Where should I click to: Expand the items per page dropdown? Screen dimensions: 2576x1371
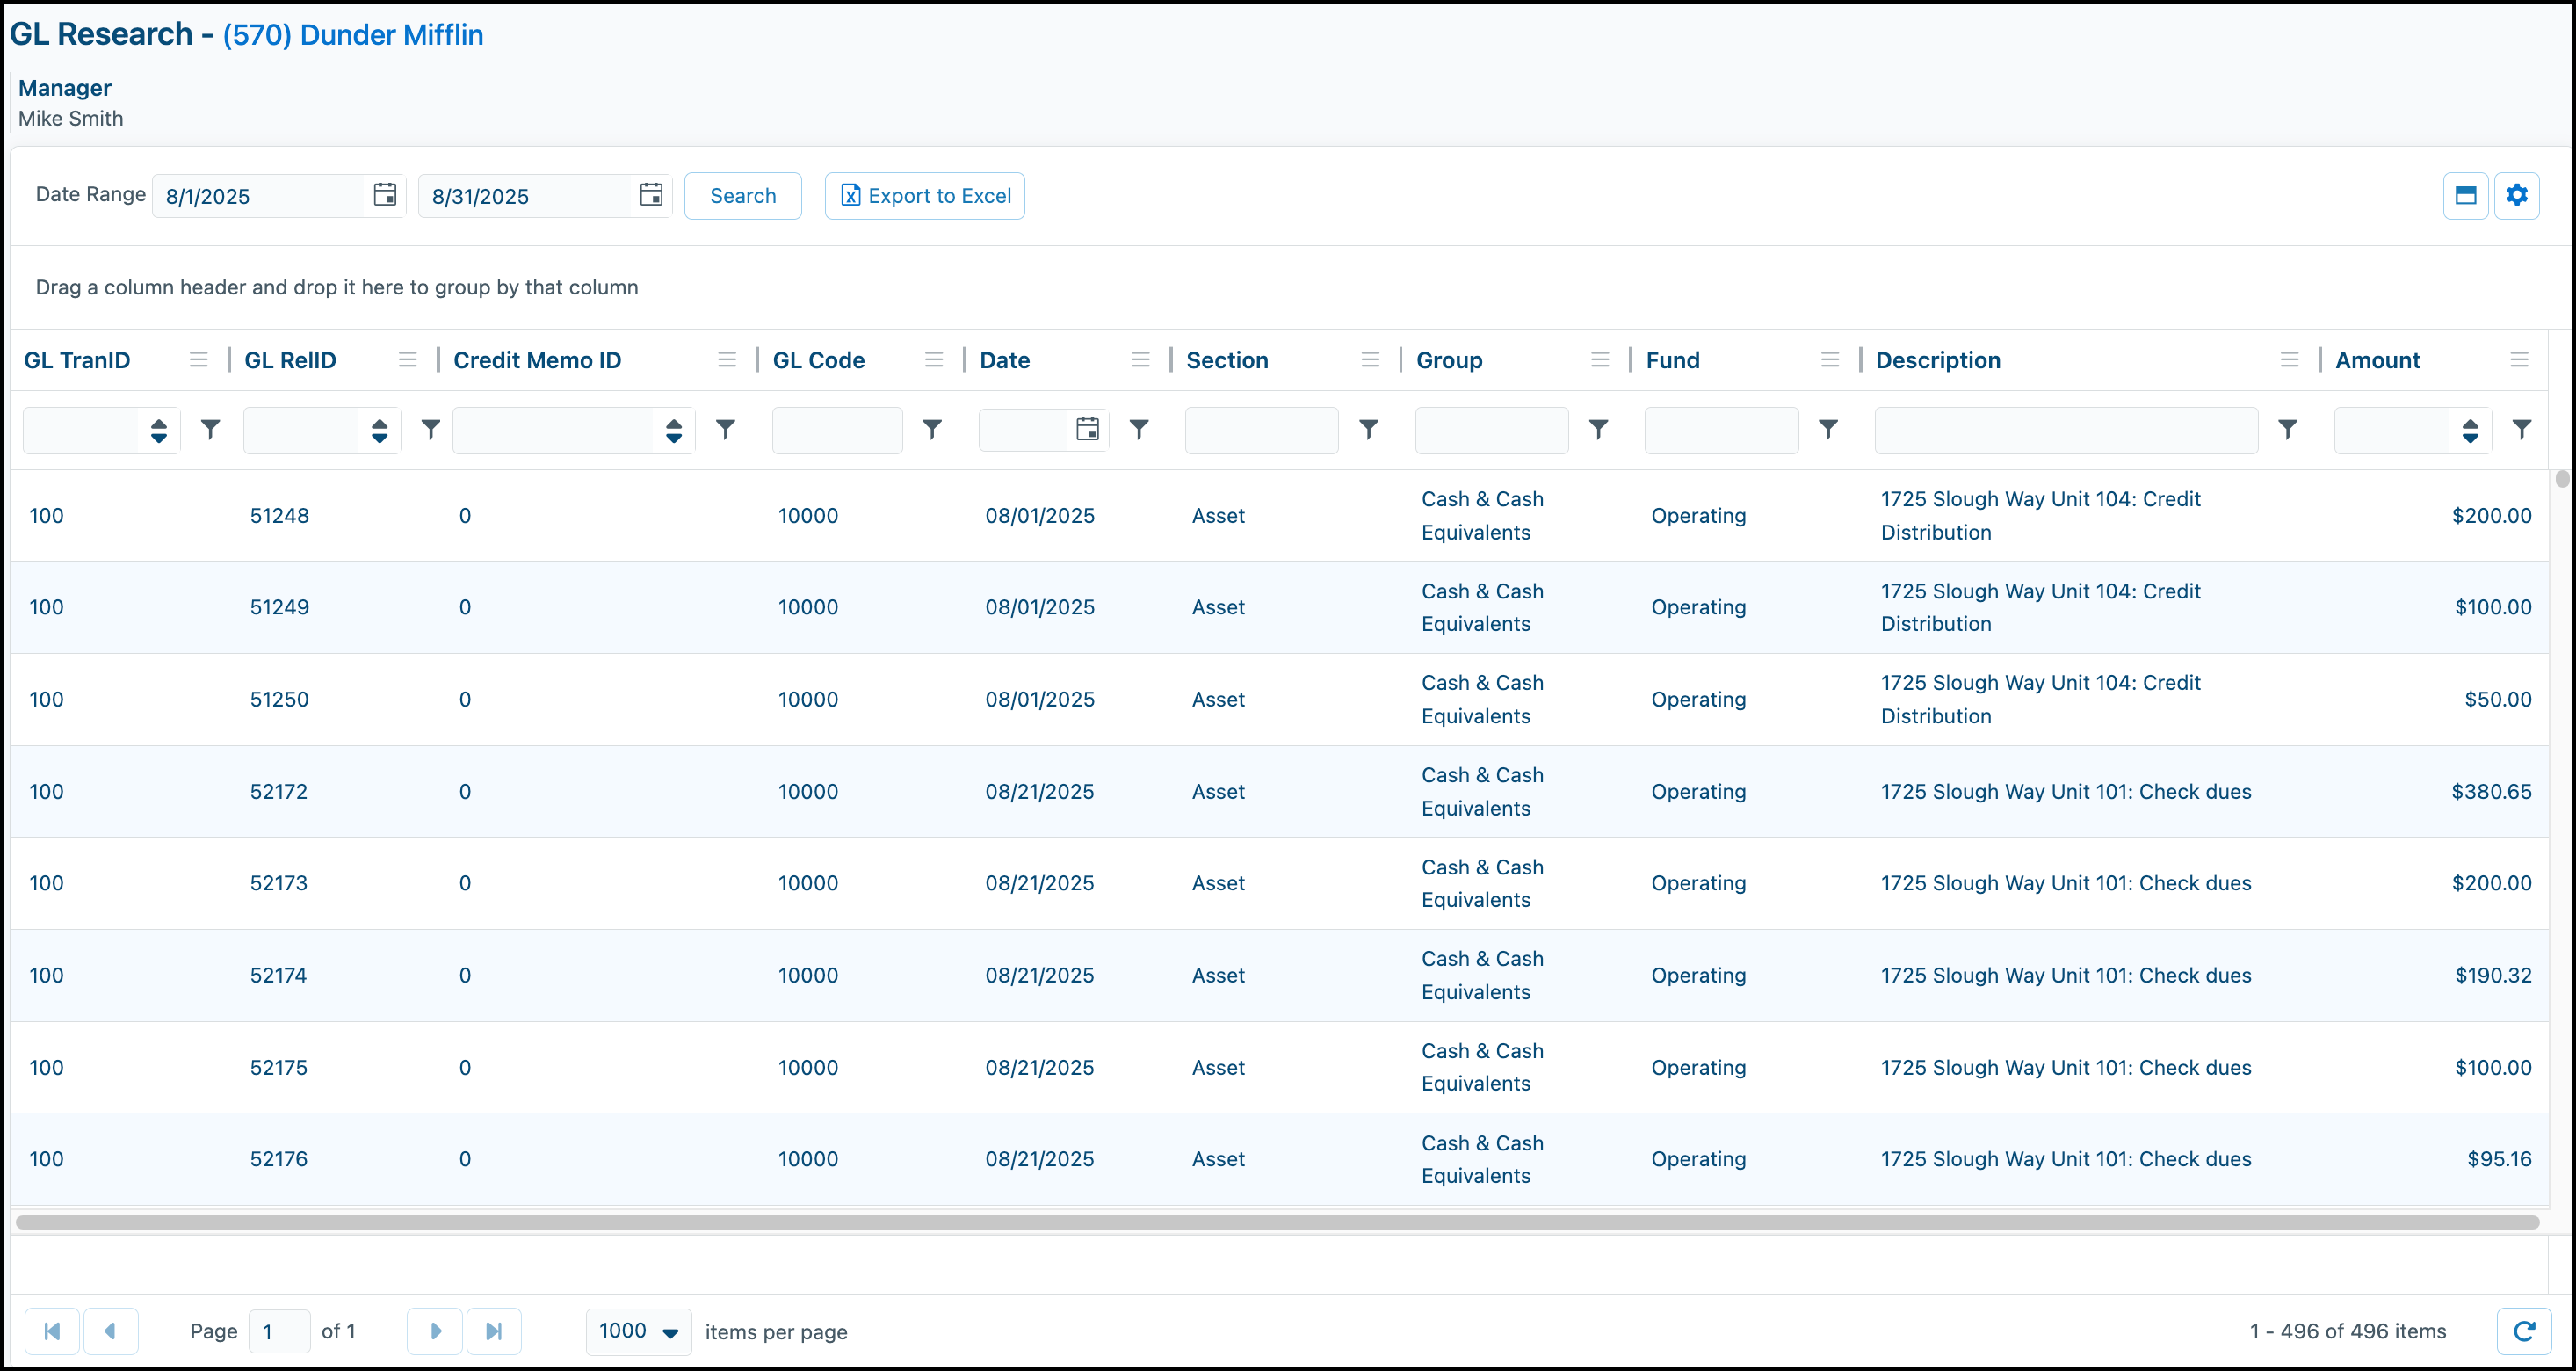671,1332
